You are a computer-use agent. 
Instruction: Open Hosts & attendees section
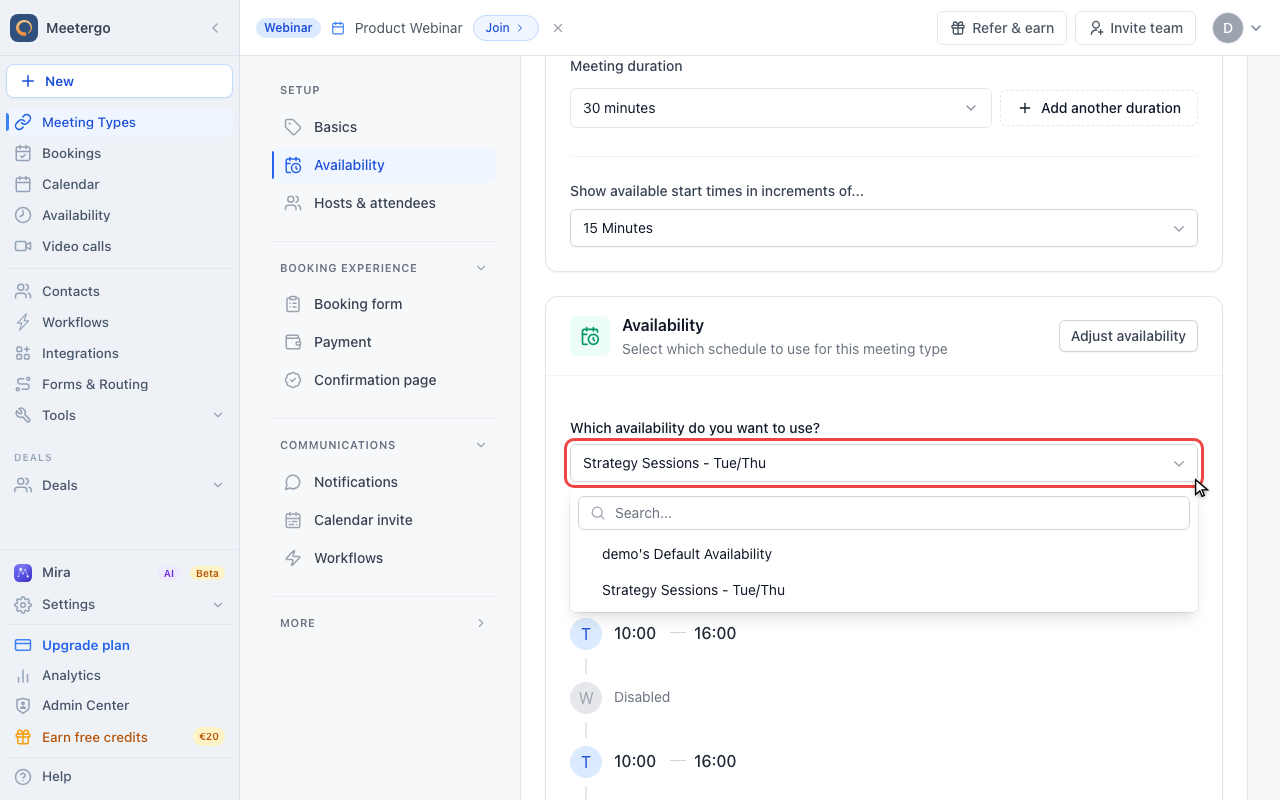click(x=384, y=203)
